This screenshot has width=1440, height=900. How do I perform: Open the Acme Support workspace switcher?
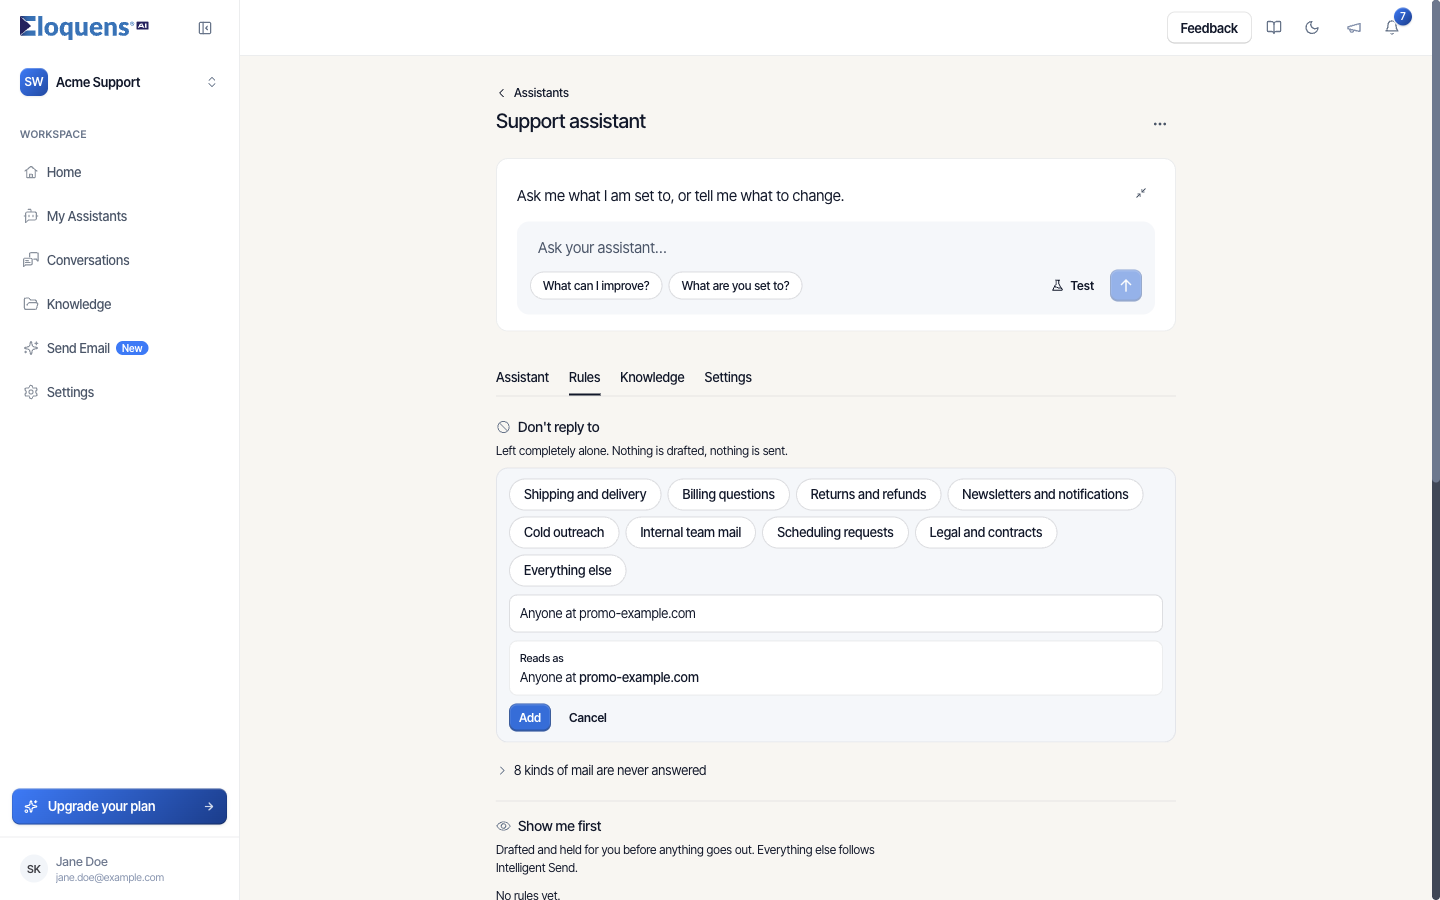(120, 82)
